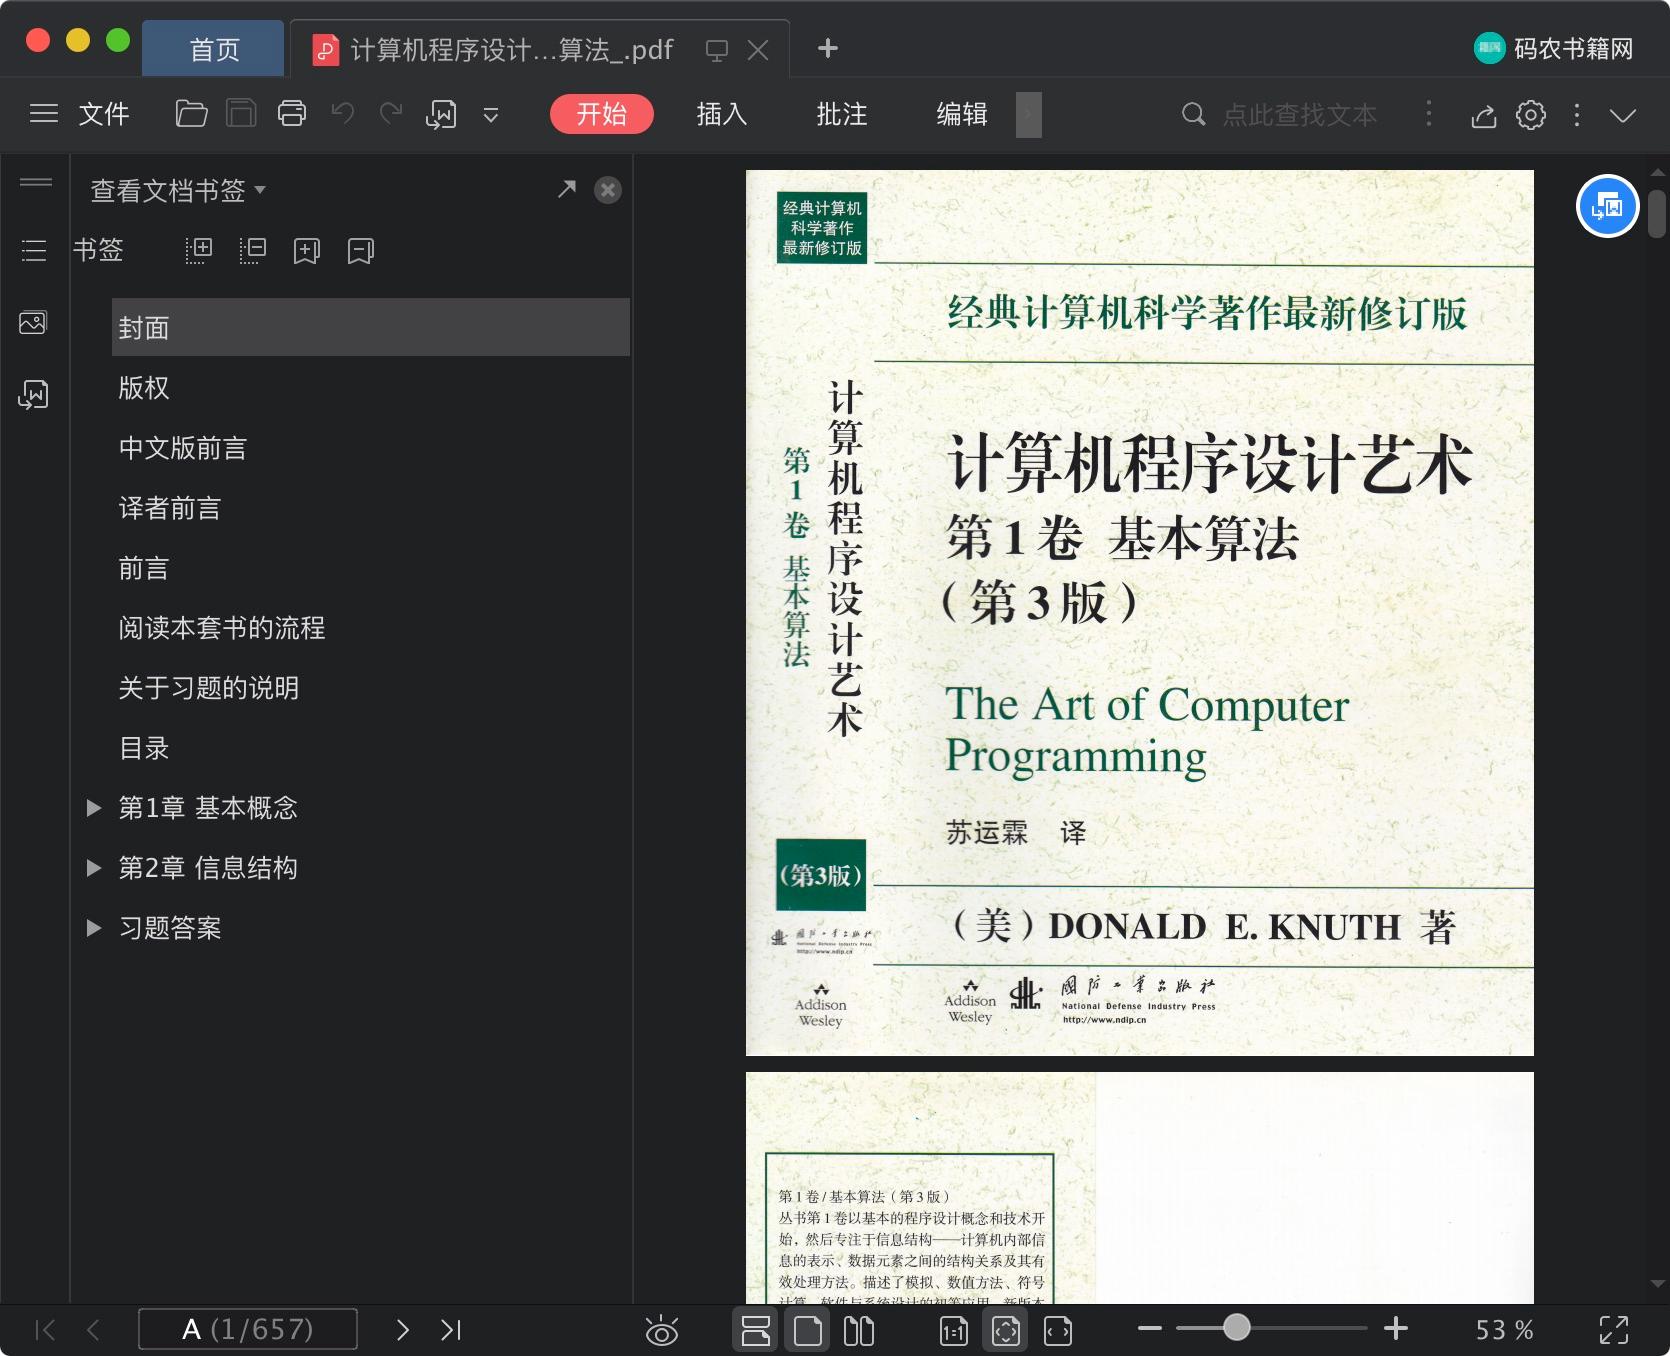Viewport: 1670px width, 1356px height.
Task: Toggle fit page zoom
Action: point(1006,1331)
